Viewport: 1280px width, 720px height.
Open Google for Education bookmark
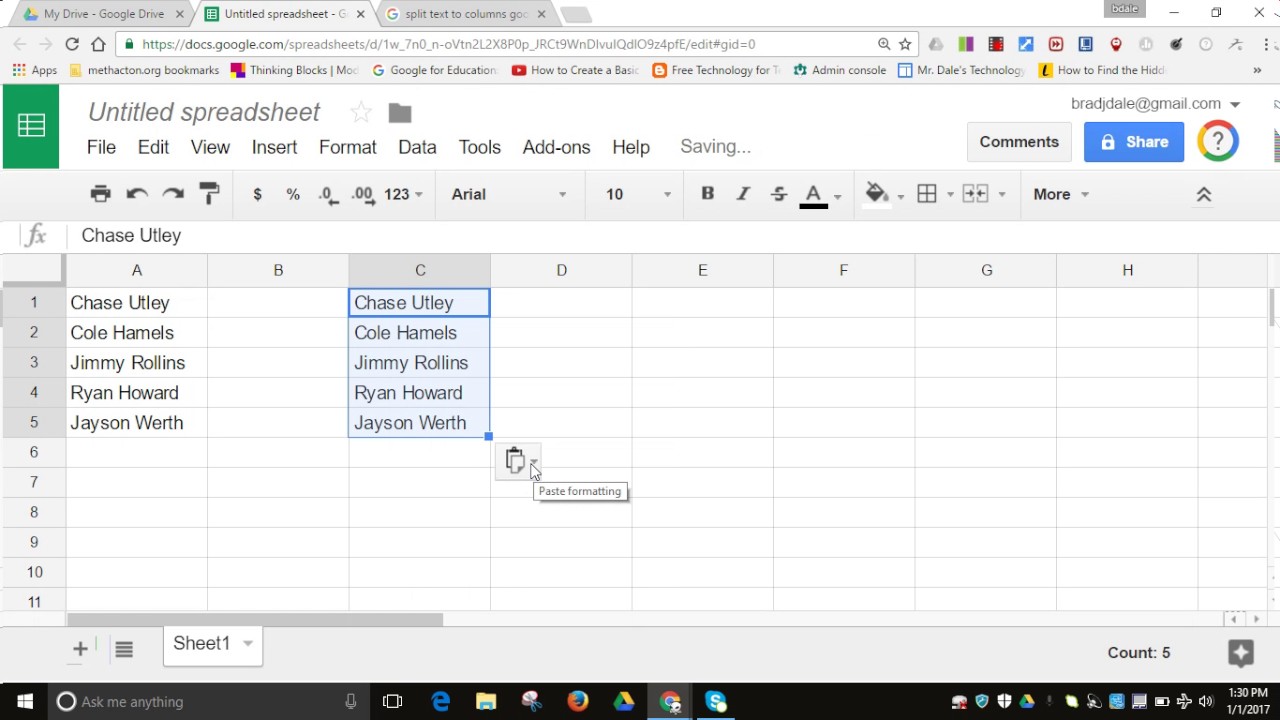coord(434,70)
